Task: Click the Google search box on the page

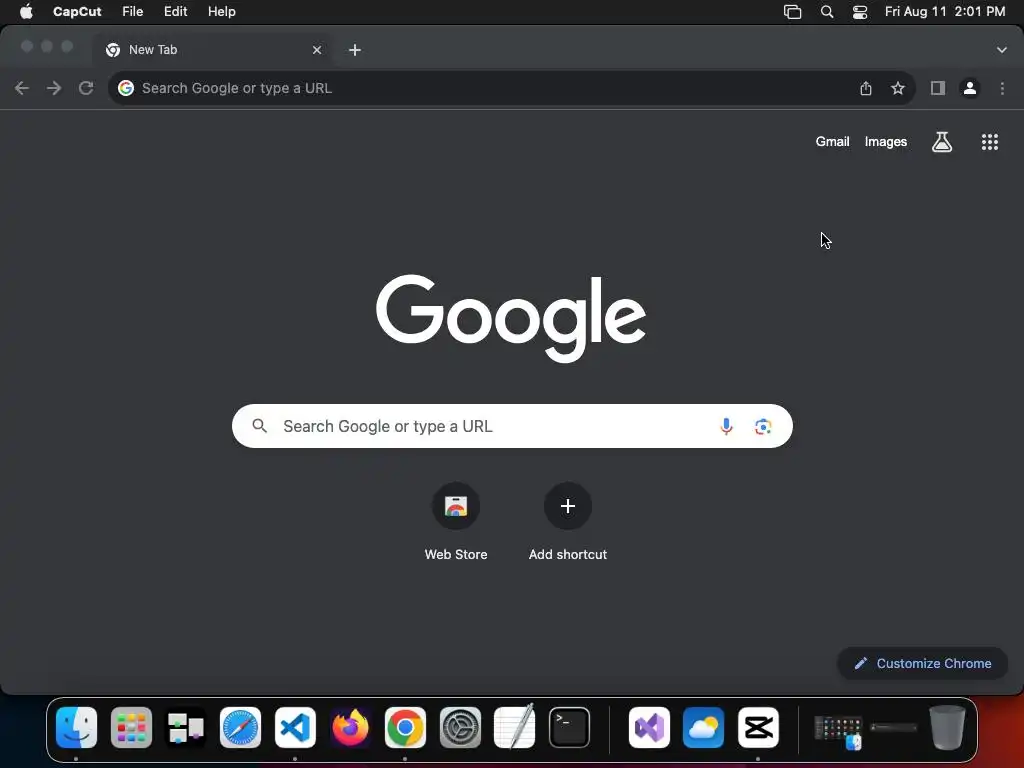Action: tap(512, 426)
